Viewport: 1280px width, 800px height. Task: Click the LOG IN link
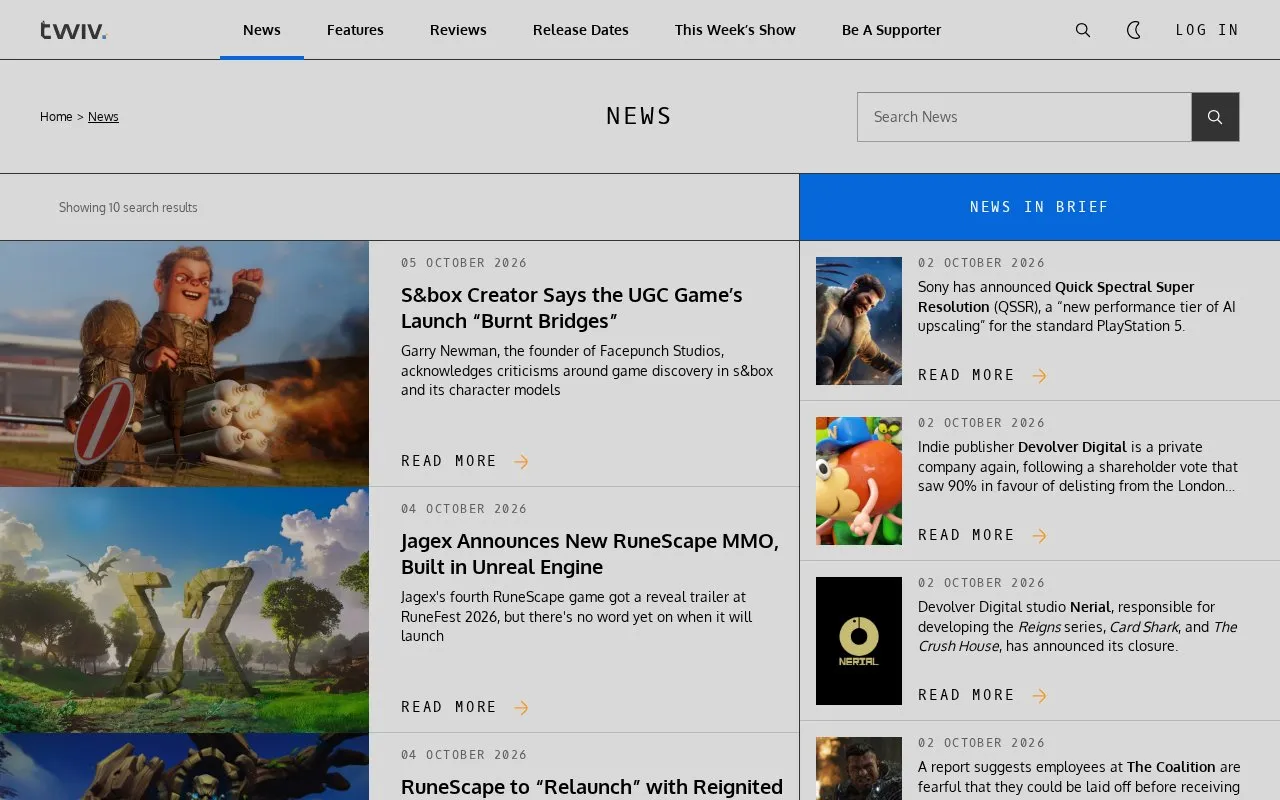[x=1207, y=30]
